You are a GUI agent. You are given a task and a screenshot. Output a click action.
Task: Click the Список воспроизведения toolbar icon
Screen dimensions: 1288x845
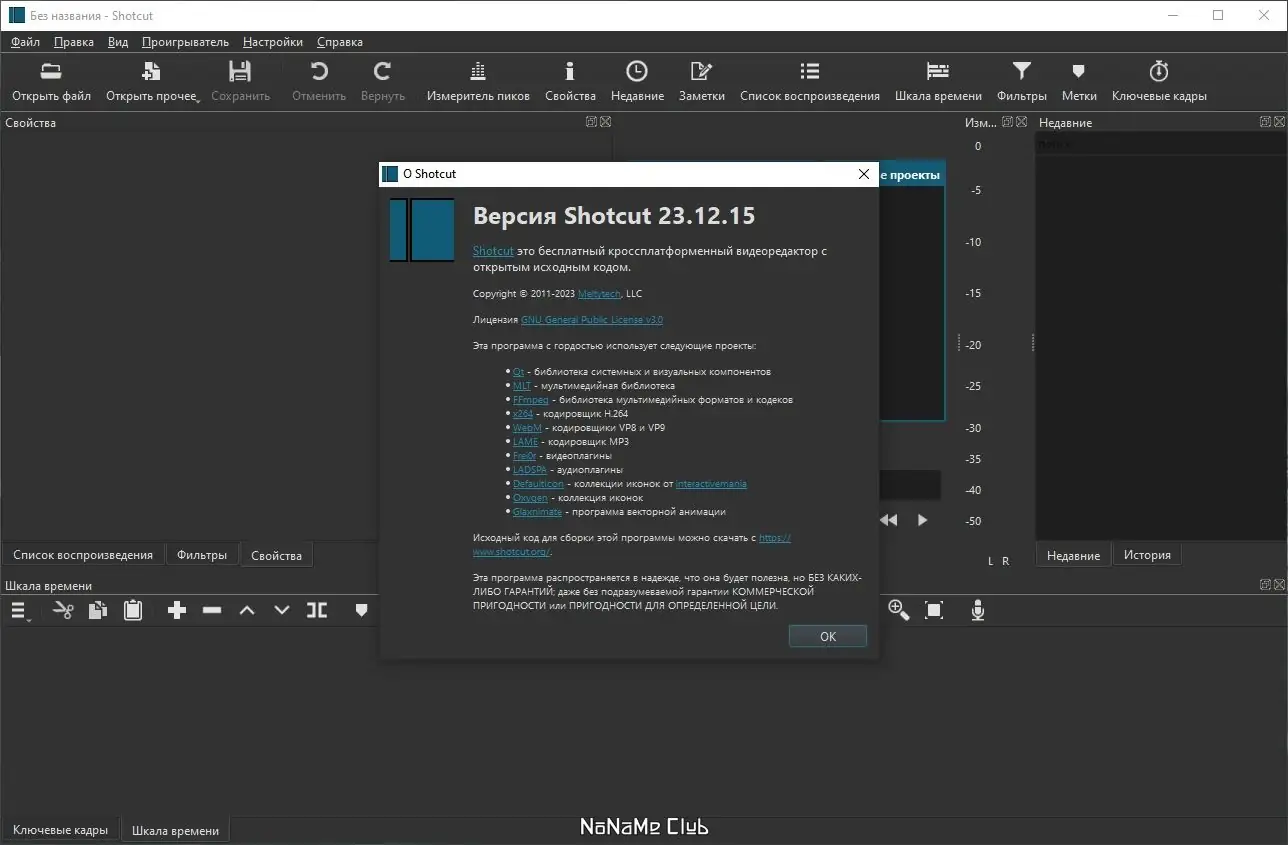click(810, 71)
